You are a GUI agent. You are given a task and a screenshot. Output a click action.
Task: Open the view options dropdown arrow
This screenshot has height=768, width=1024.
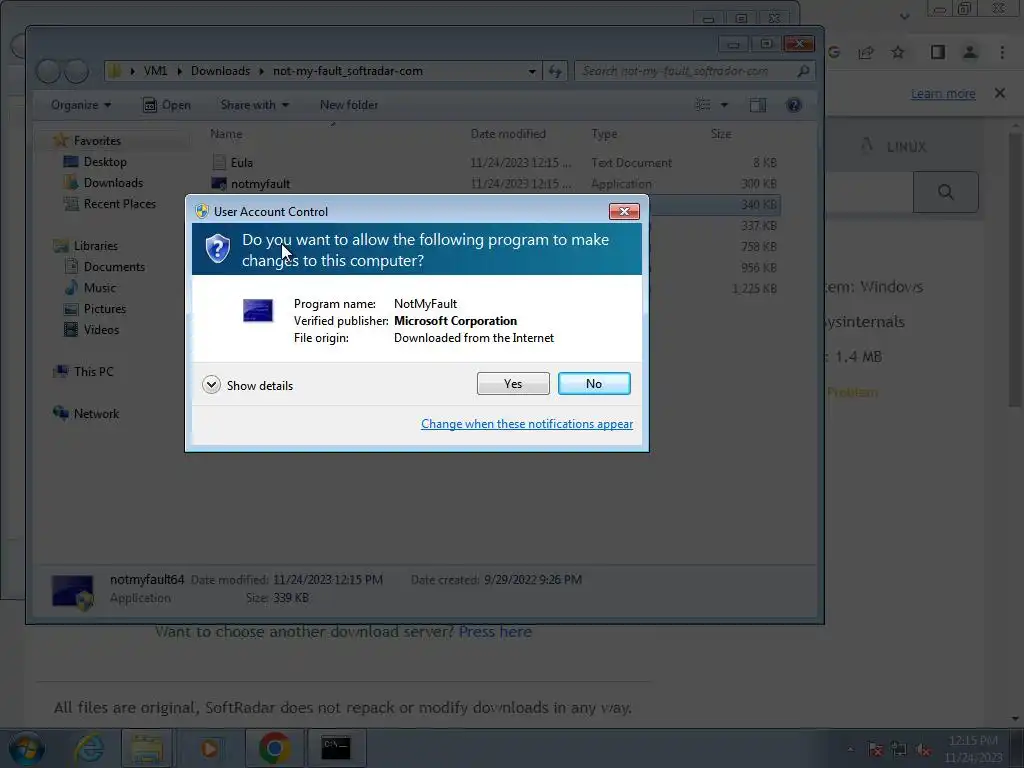tap(724, 105)
